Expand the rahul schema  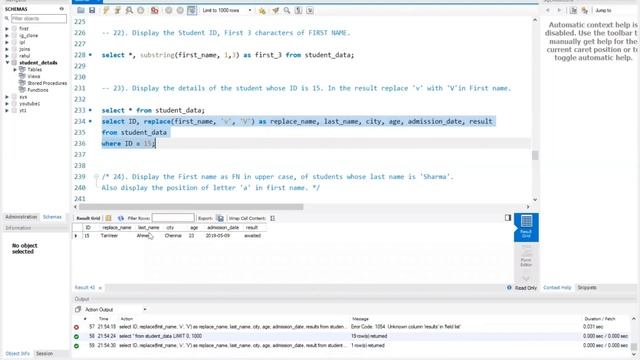coord(7,56)
